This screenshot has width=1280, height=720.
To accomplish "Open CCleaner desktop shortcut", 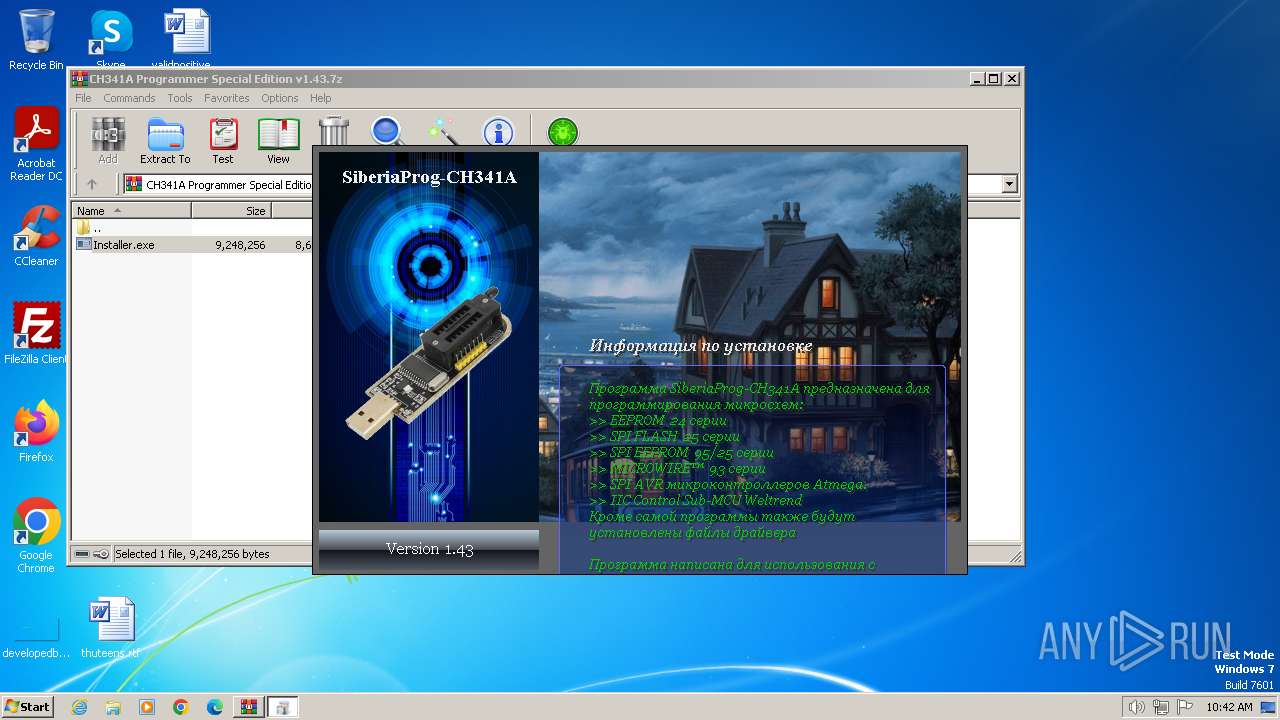I will click(36, 236).
